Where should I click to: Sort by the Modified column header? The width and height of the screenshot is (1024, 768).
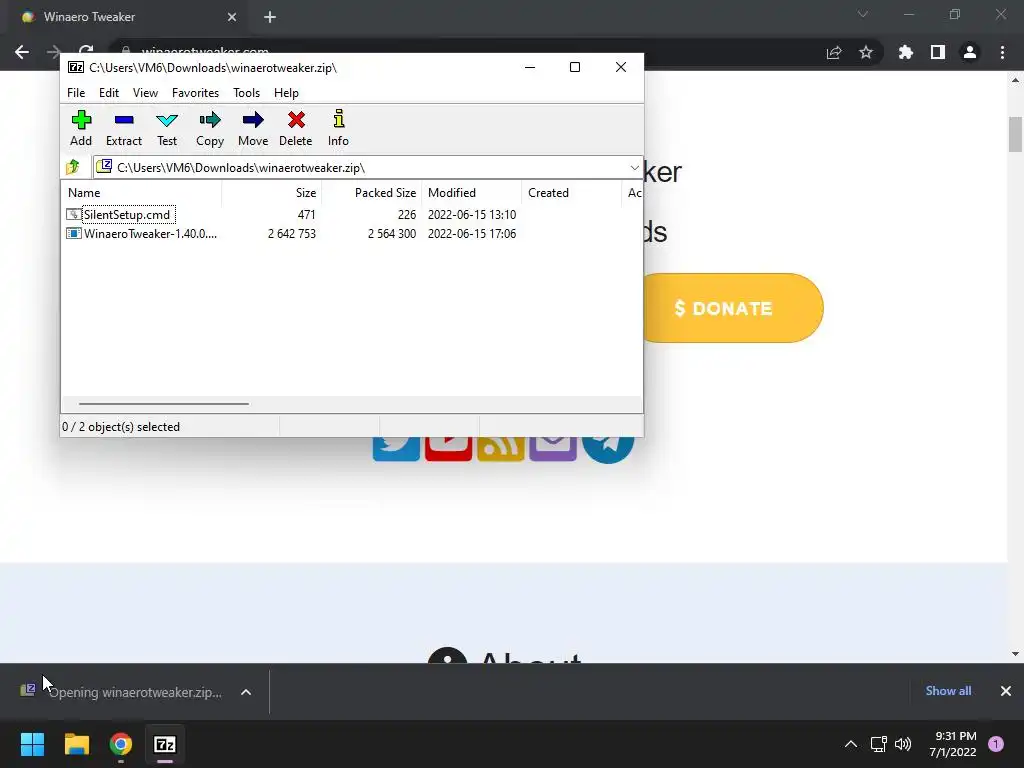pyautogui.click(x=472, y=193)
